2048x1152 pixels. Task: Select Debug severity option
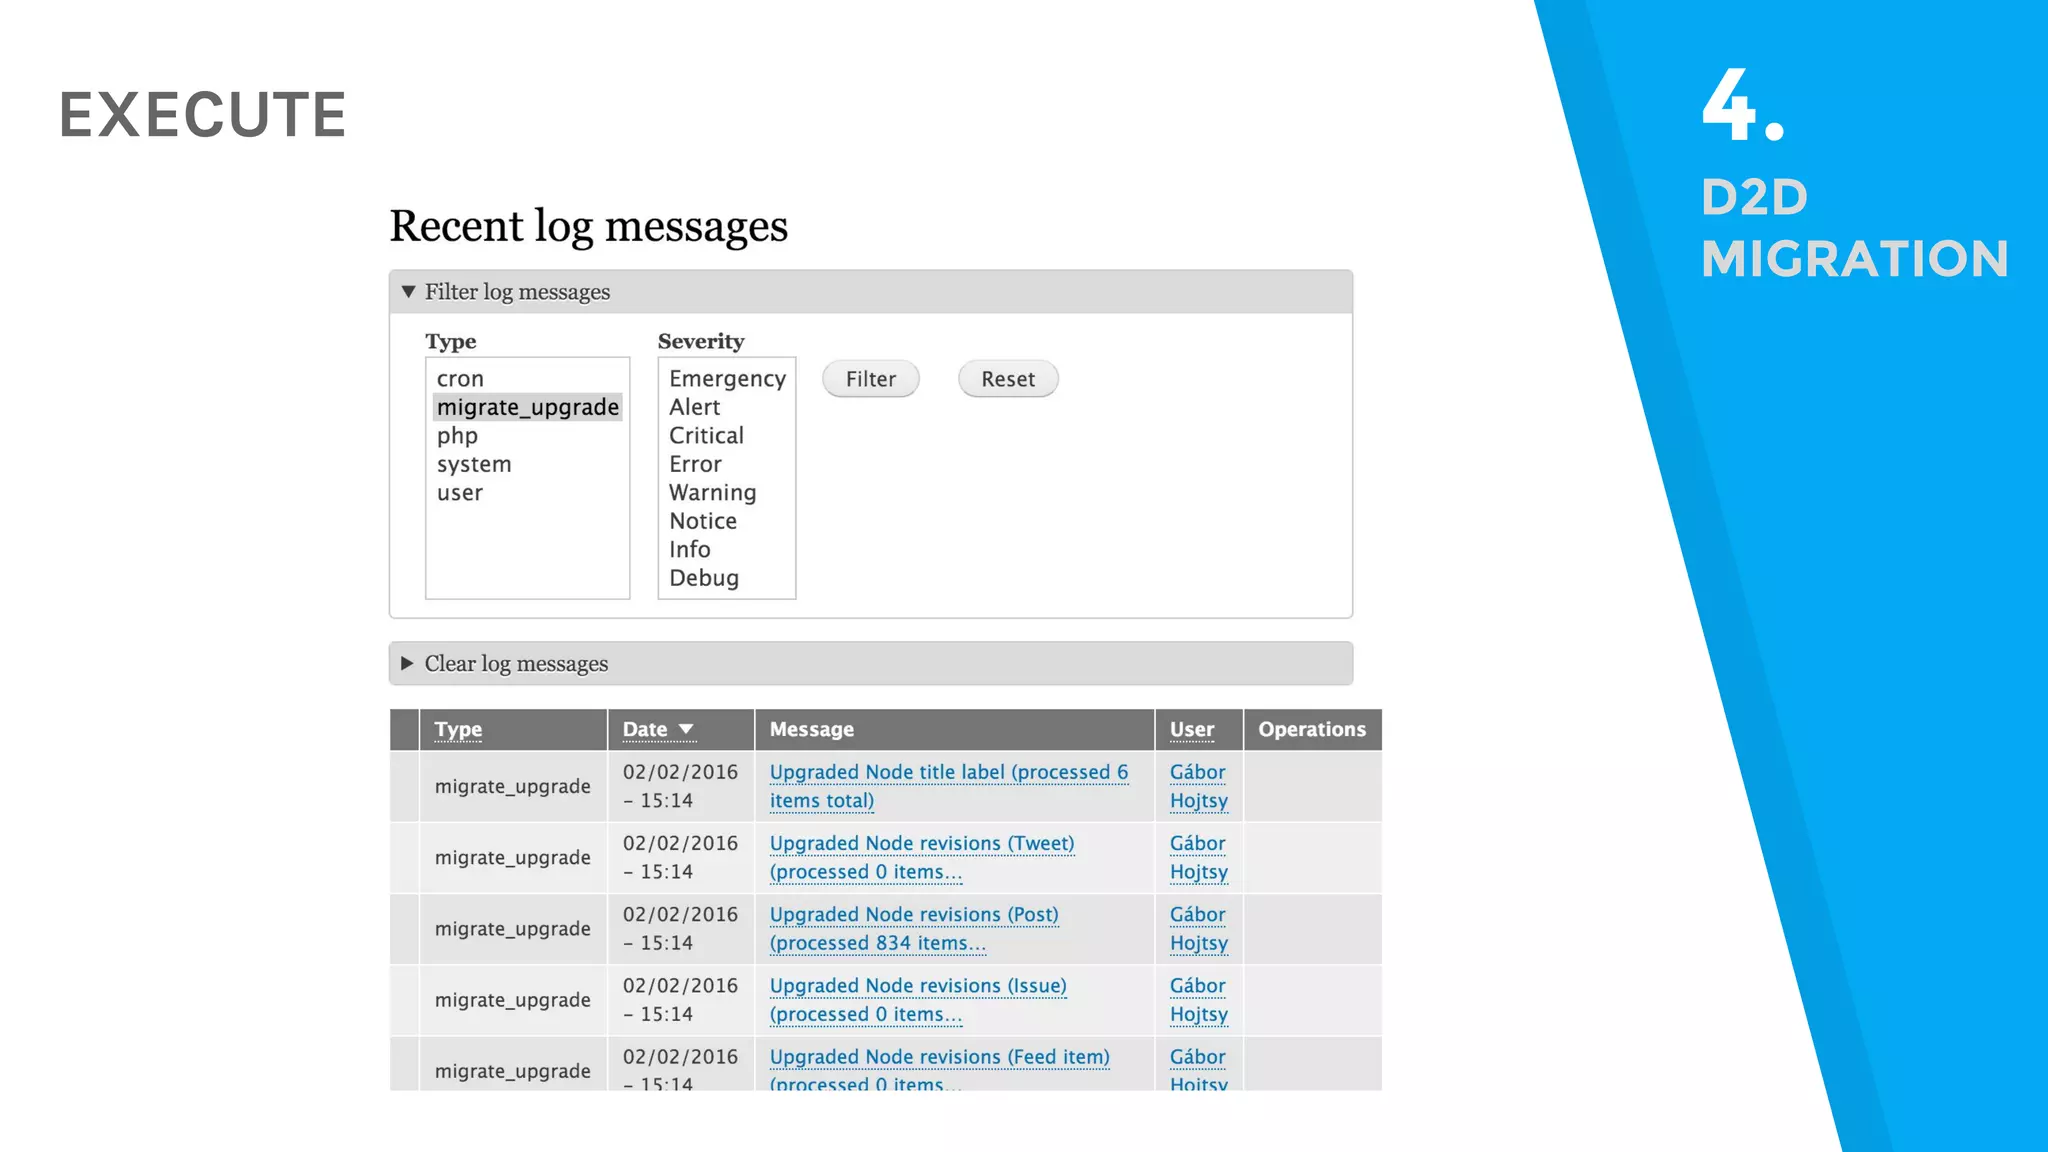pos(703,578)
